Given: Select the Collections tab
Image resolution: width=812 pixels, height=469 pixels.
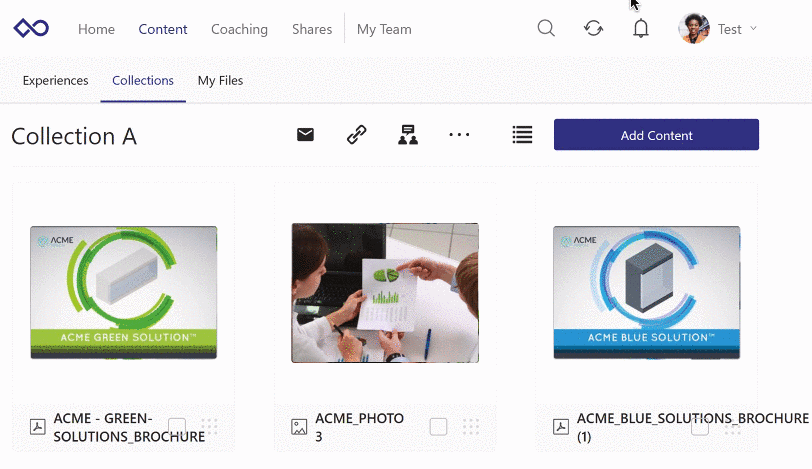Looking at the screenshot, I should click(x=143, y=81).
